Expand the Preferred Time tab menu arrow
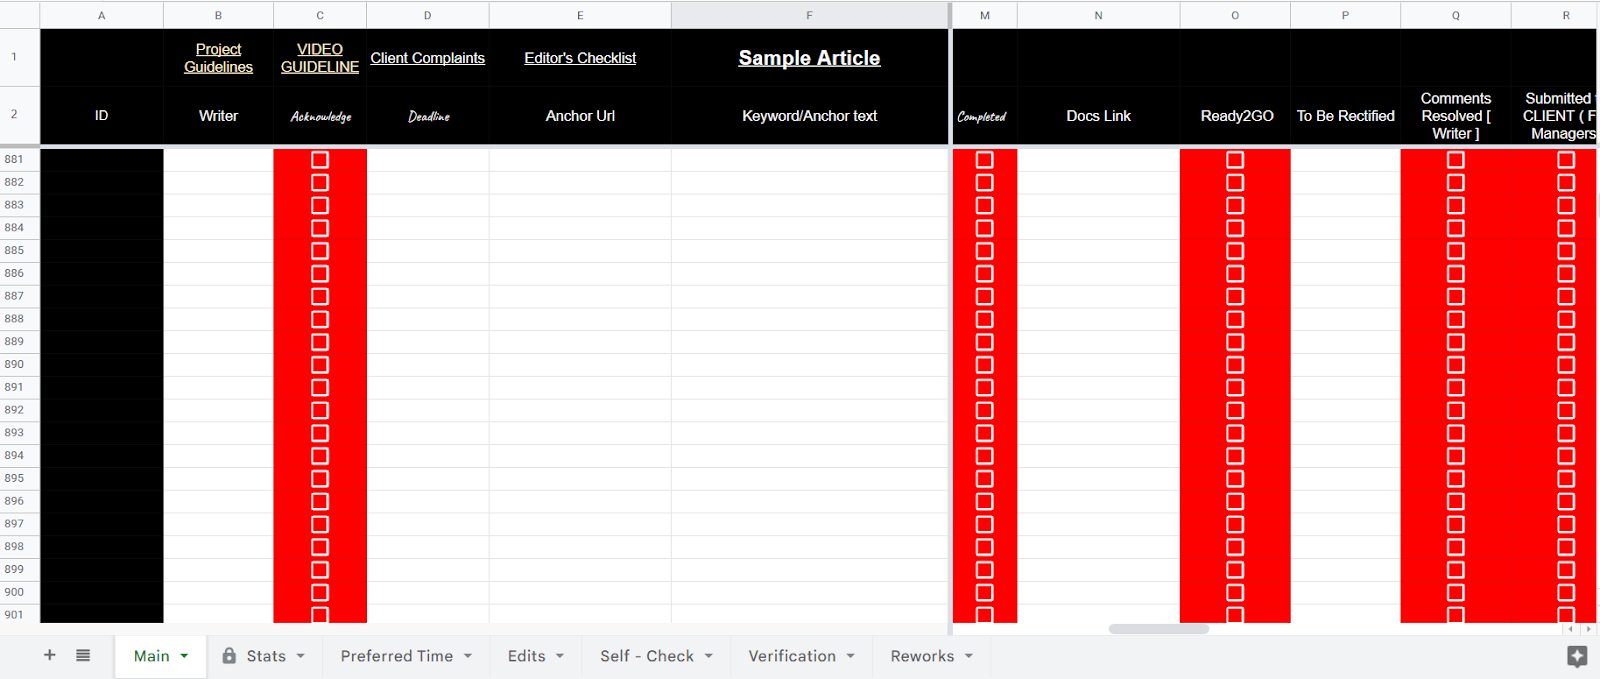The width and height of the screenshot is (1600, 679). click(468, 656)
